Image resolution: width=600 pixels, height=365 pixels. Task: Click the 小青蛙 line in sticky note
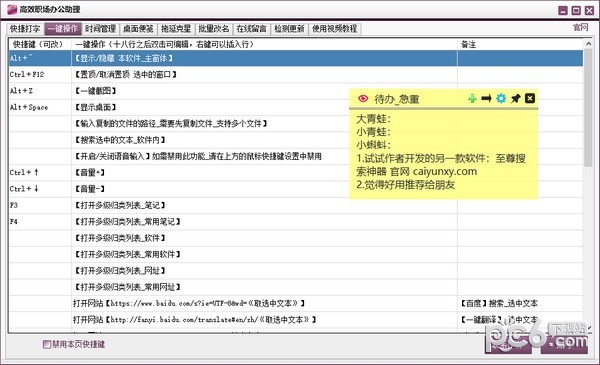click(x=373, y=132)
